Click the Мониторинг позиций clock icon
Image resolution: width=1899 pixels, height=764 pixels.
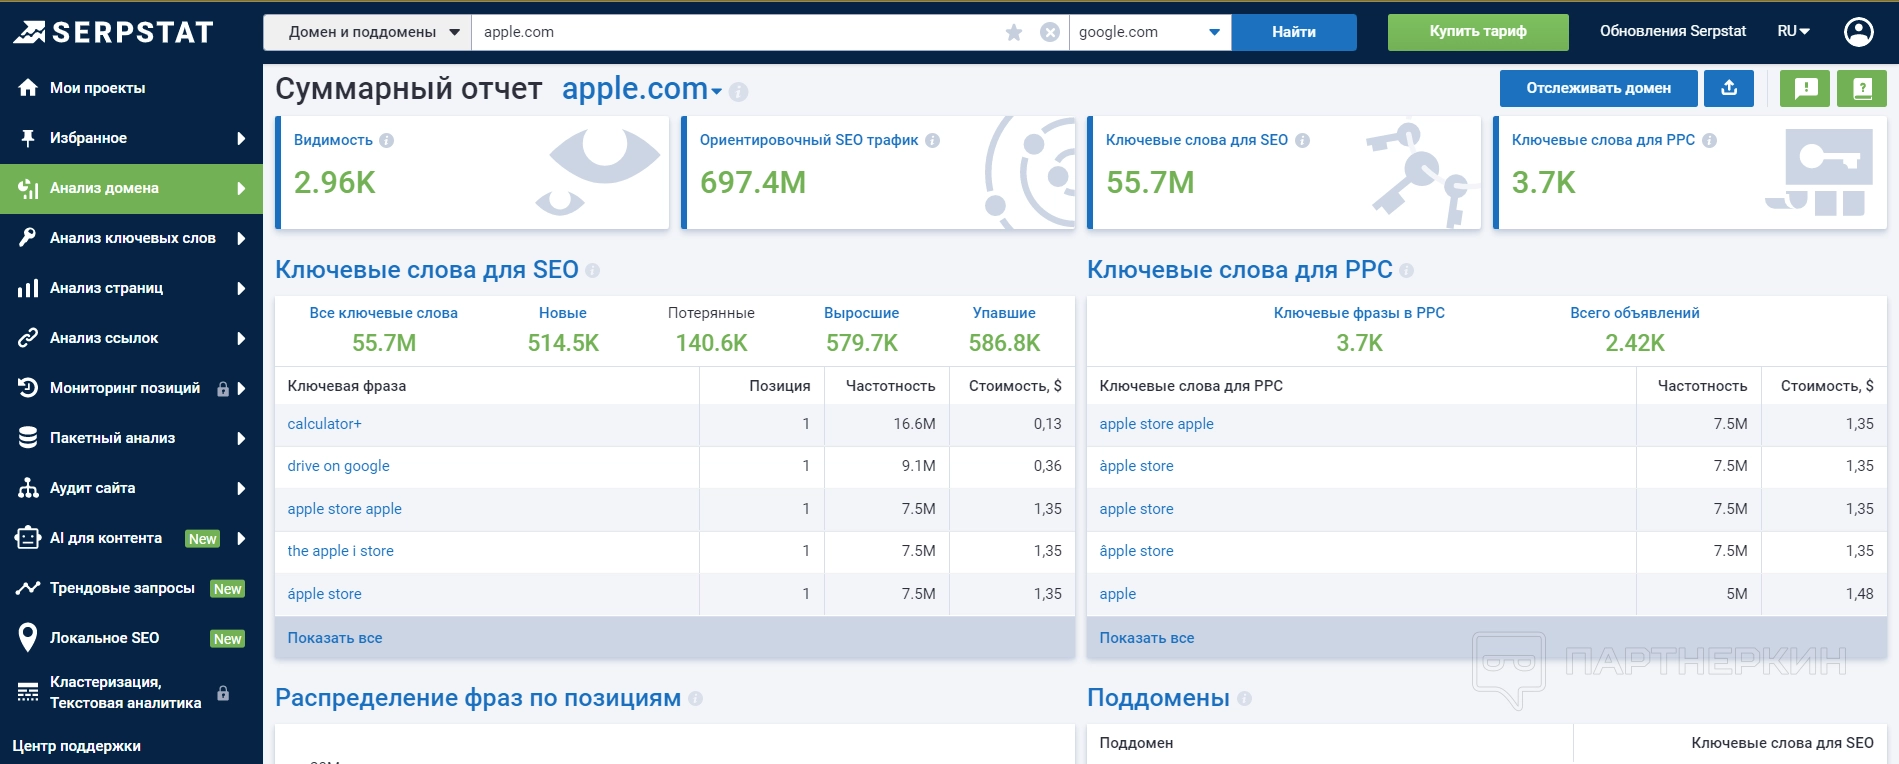tap(28, 388)
